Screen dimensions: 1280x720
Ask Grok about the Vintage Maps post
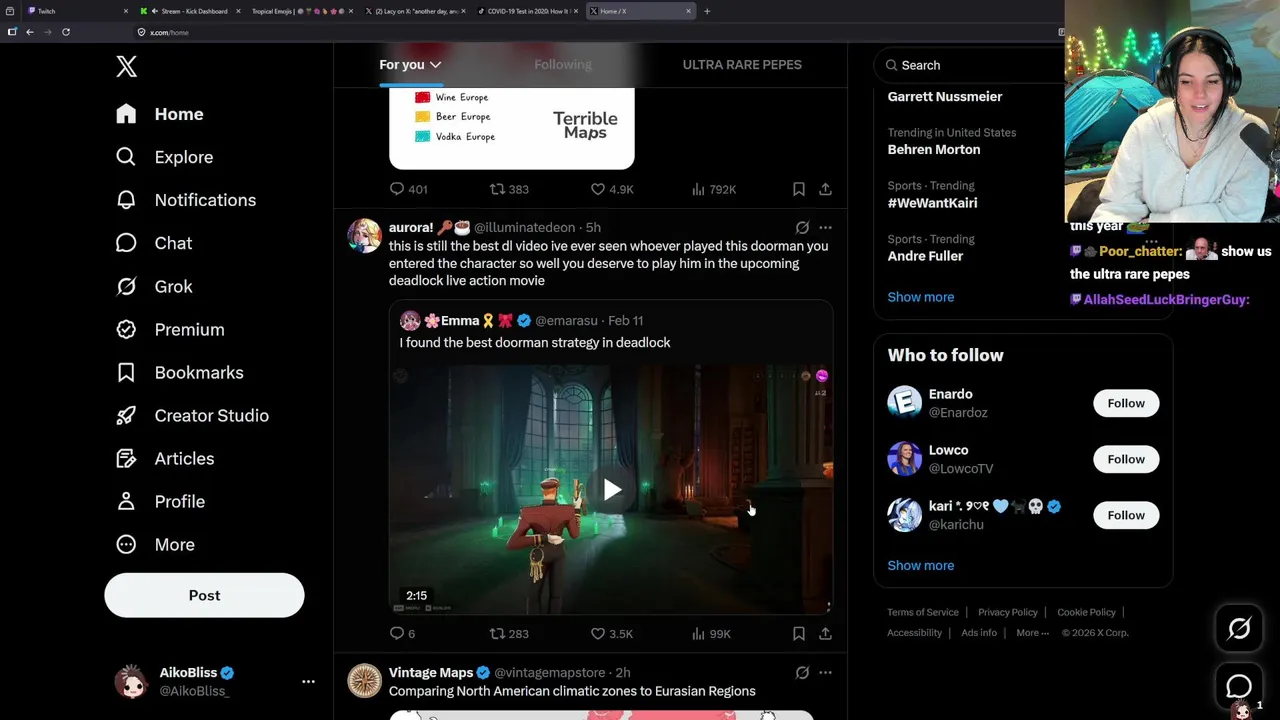(x=802, y=673)
